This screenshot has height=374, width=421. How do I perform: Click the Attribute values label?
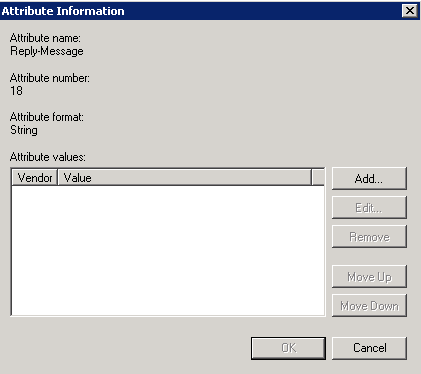pyautogui.click(x=48, y=157)
